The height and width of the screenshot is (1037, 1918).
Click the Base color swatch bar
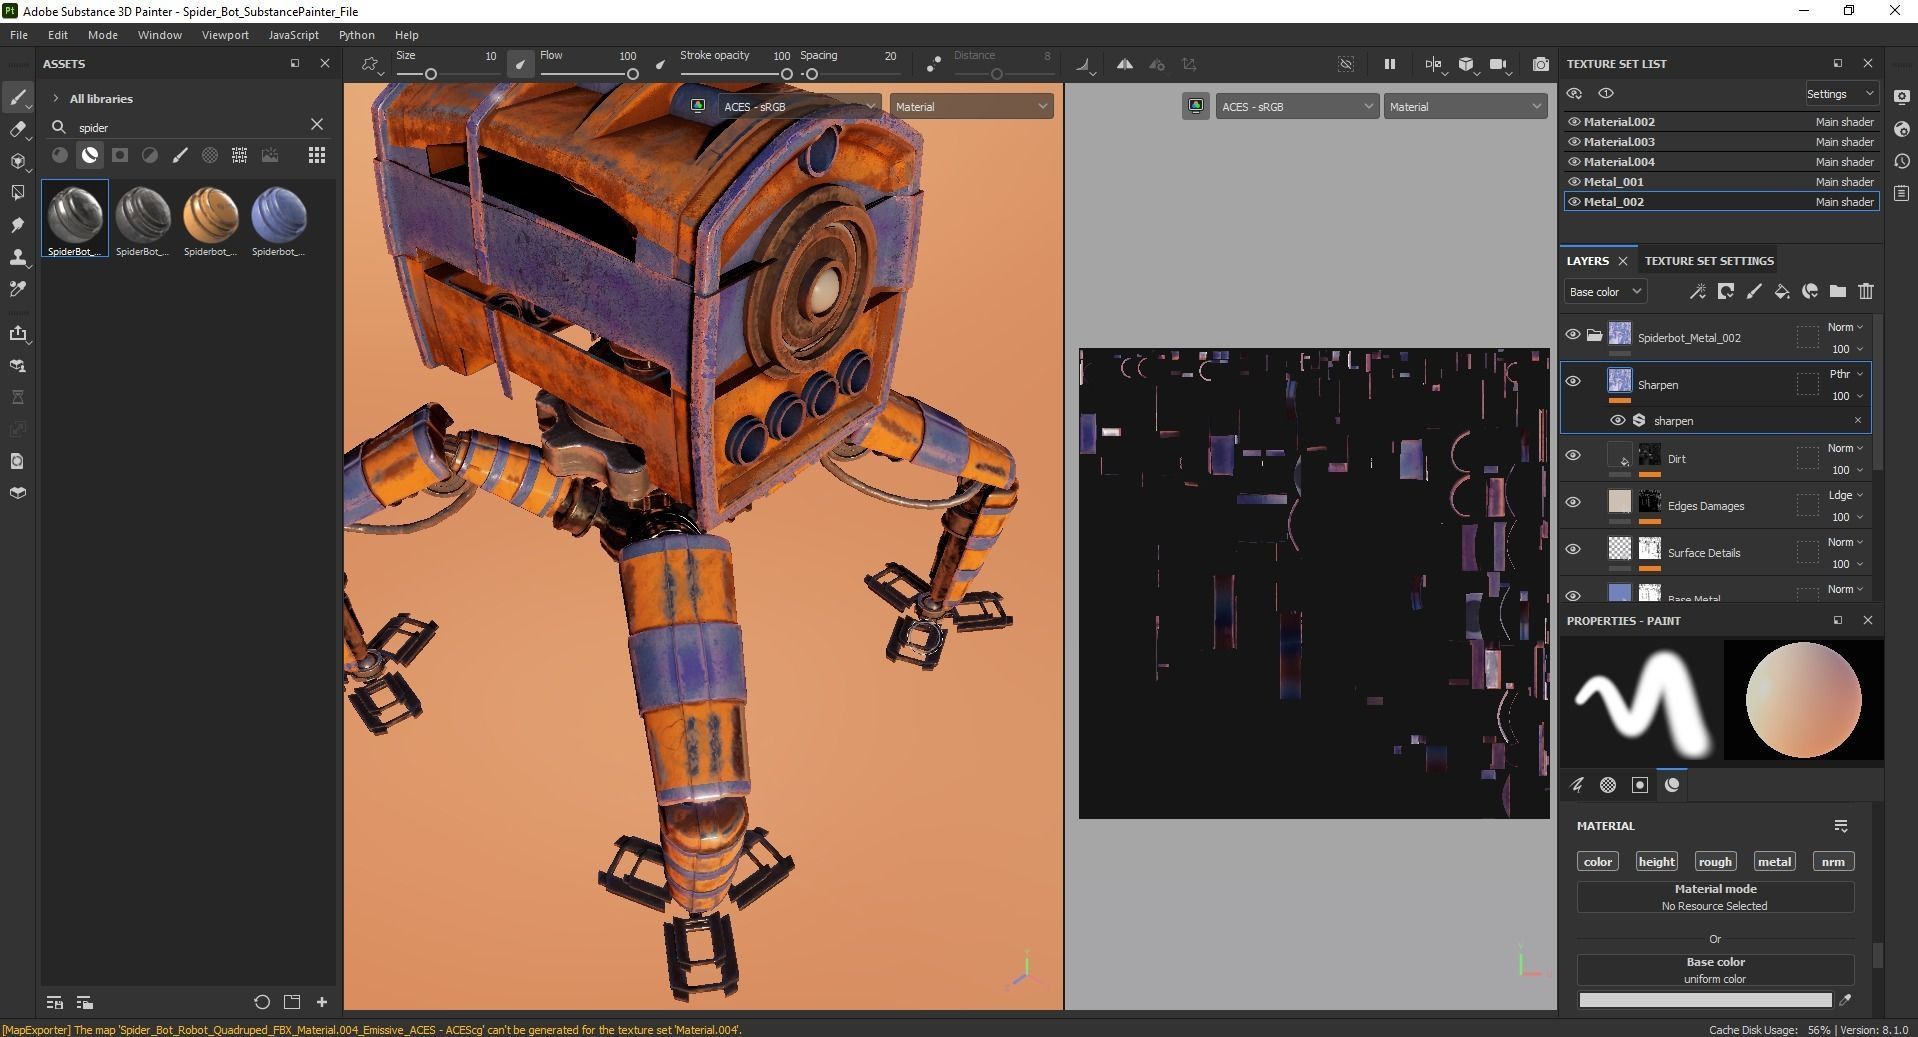pos(1705,1000)
